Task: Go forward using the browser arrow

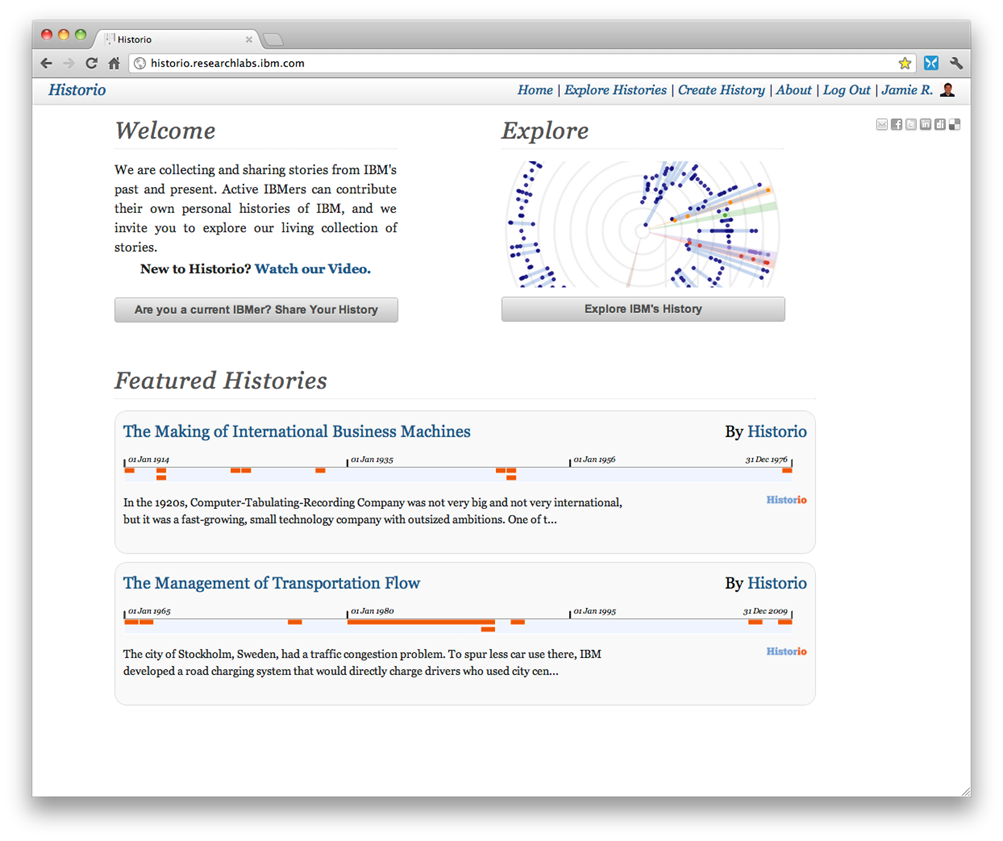Action: tap(69, 63)
